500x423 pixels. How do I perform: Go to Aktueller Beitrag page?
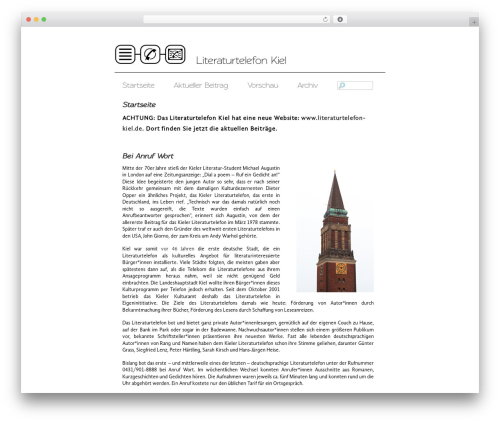point(201,85)
